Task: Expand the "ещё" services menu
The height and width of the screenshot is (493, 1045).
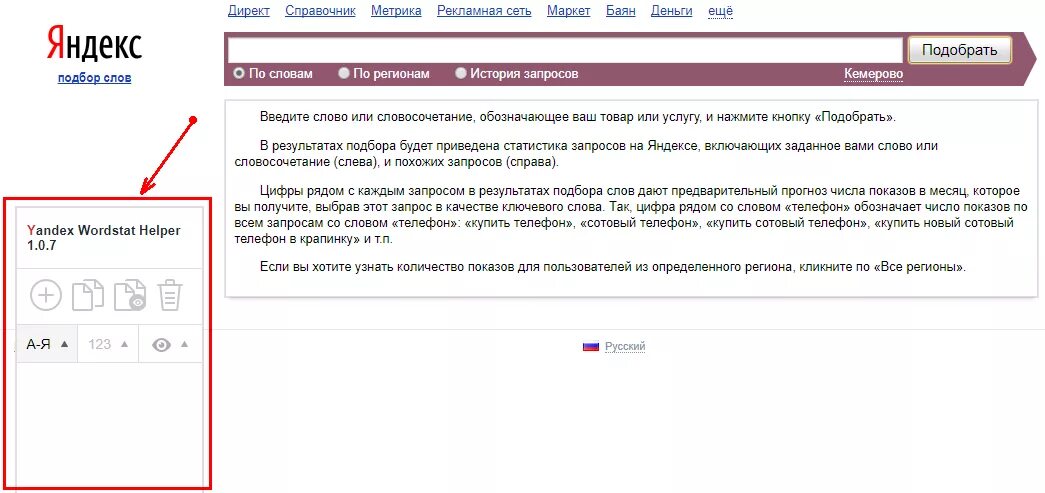Action: (720, 11)
